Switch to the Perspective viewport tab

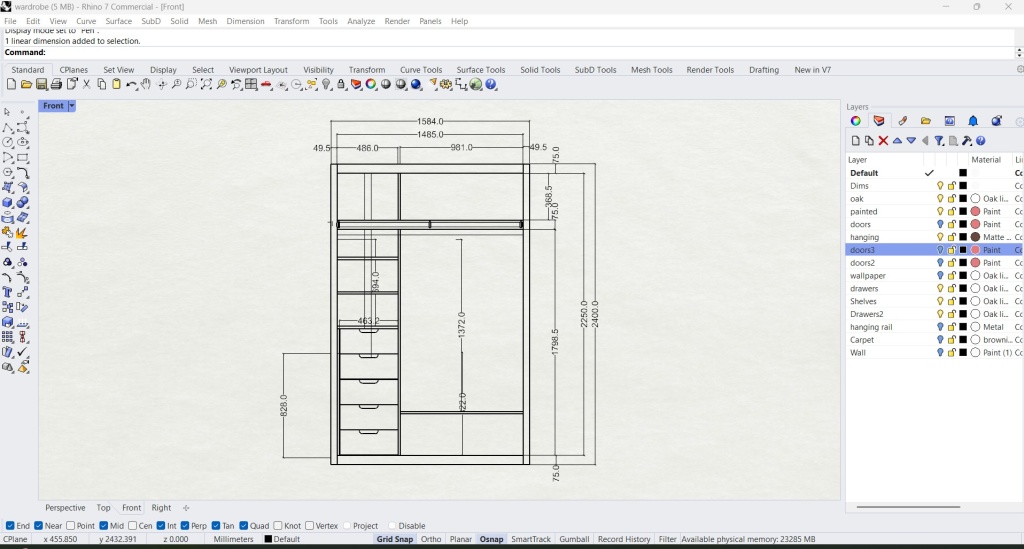tap(65, 508)
